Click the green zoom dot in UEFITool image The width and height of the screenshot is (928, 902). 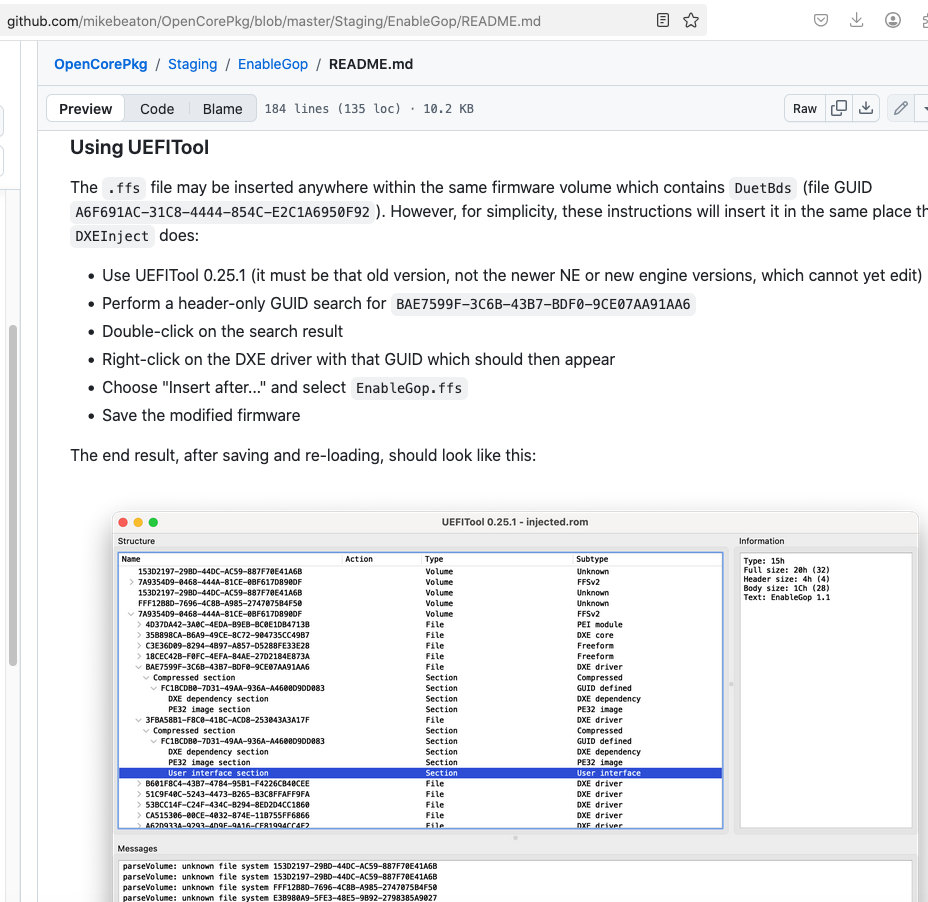pos(153,522)
